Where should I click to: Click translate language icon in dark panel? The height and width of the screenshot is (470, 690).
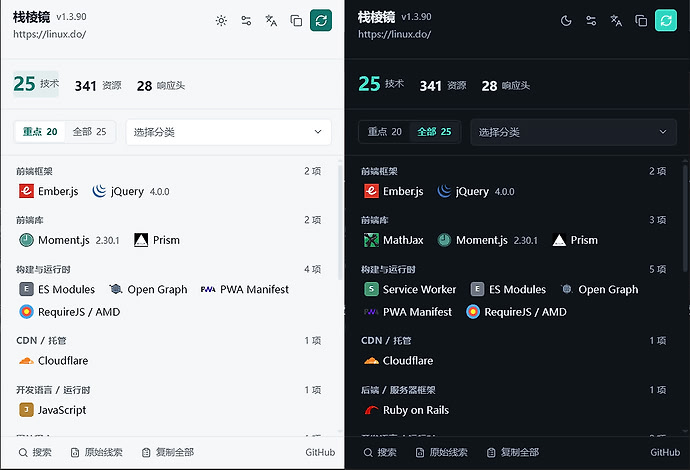(616, 21)
